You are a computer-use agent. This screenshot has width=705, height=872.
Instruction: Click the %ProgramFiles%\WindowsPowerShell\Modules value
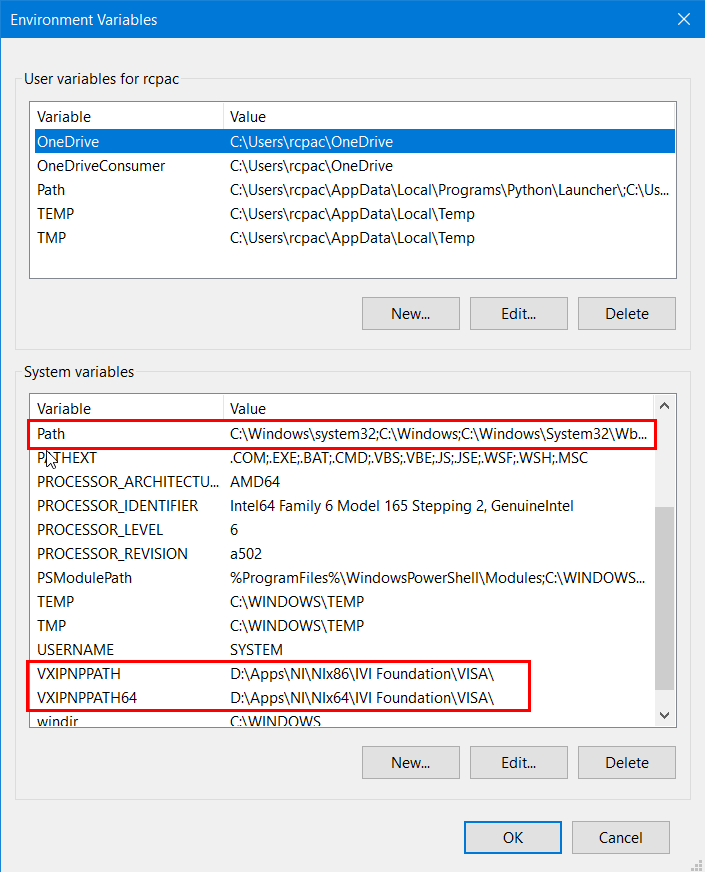click(x=438, y=577)
